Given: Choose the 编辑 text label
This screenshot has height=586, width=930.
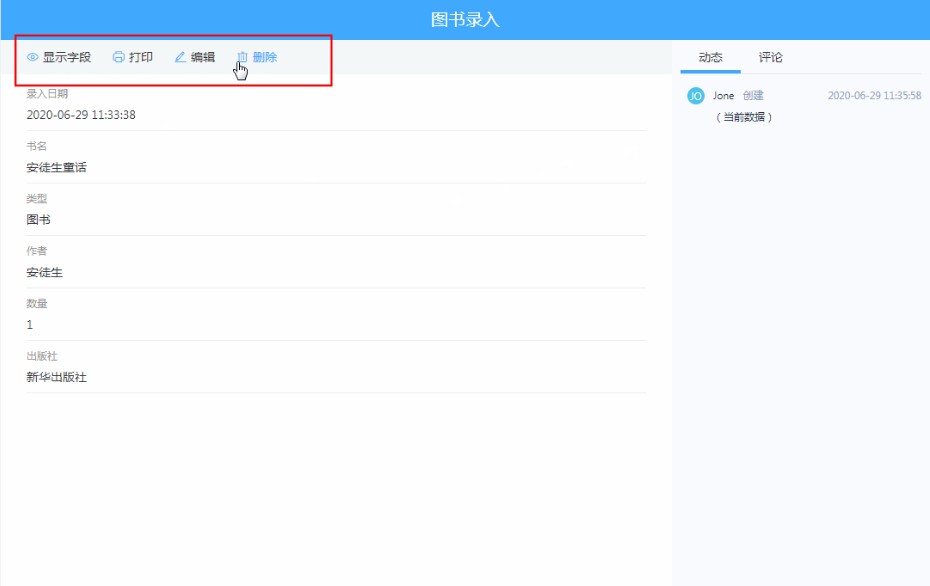Looking at the screenshot, I should pos(203,58).
